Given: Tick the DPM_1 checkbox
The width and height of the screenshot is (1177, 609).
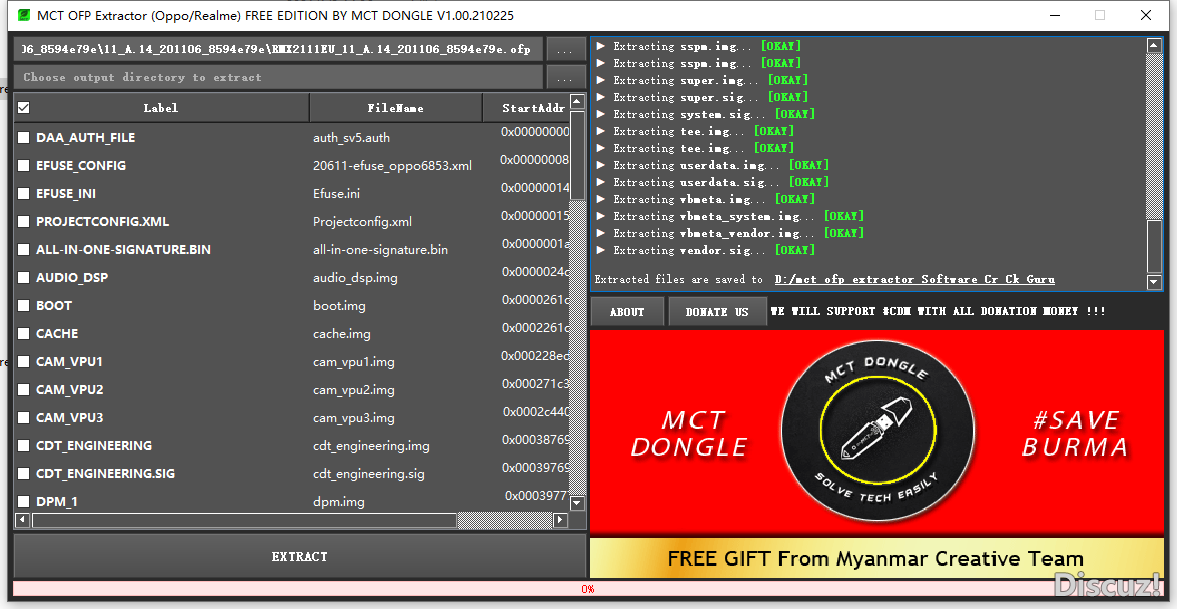Looking at the screenshot, I should pos(24,502).
